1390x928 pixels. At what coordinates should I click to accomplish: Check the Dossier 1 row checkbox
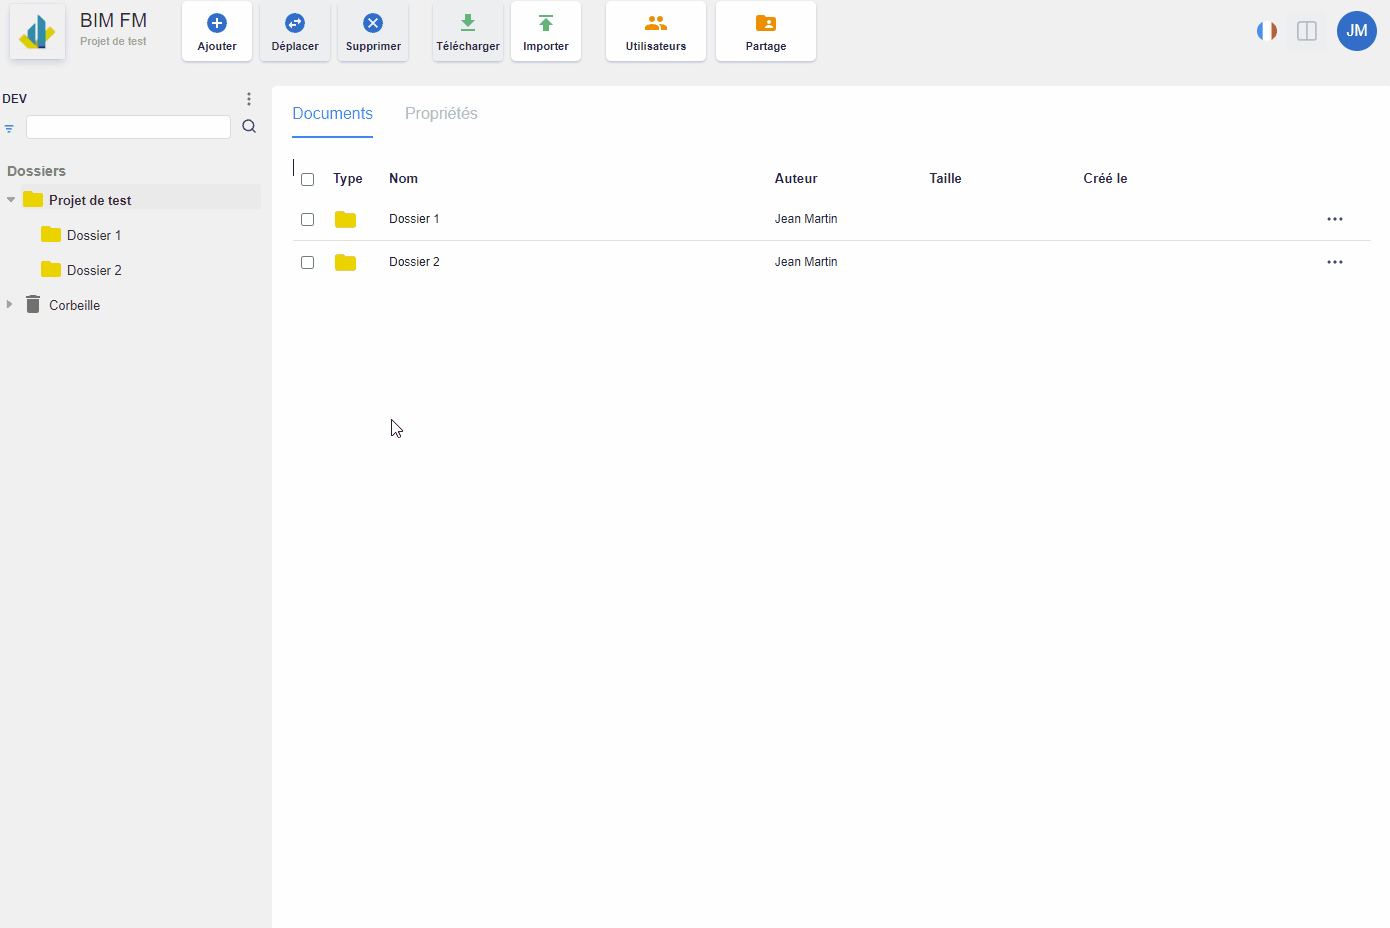(308, 220)
